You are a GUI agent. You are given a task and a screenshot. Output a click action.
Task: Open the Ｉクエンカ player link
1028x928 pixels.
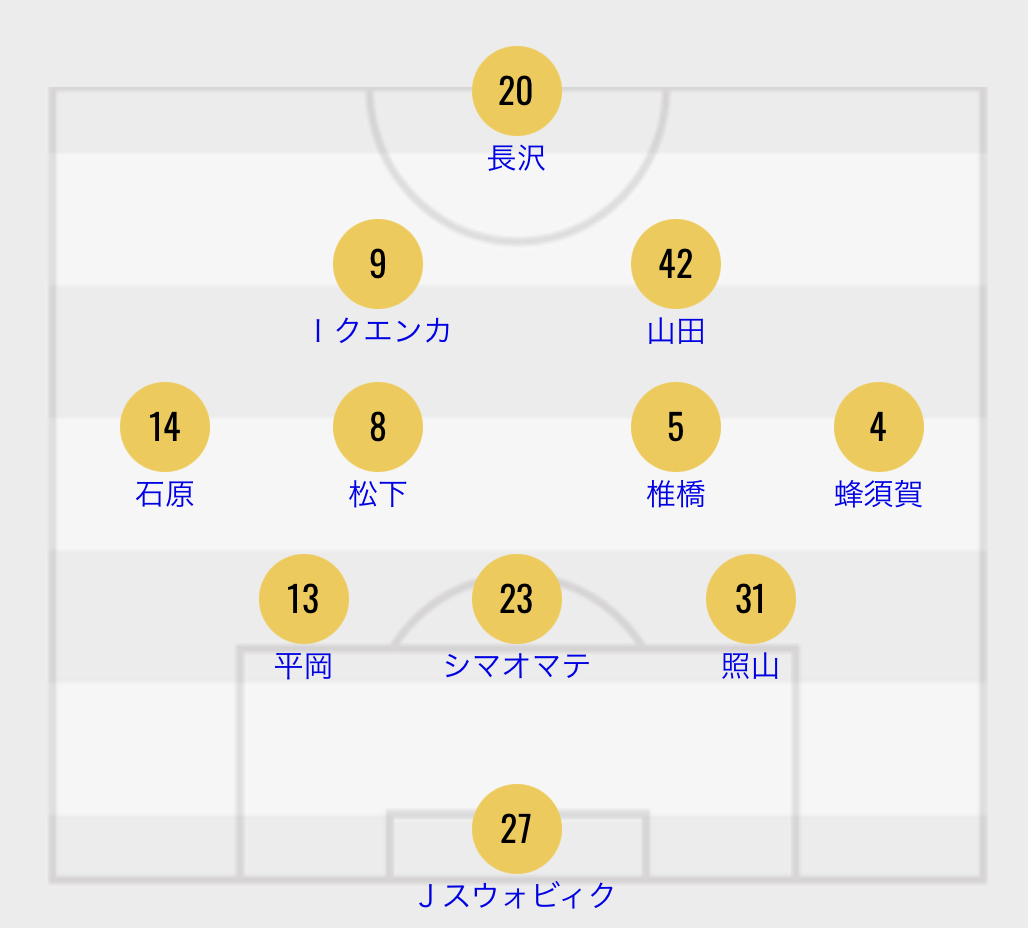point(381,331)
